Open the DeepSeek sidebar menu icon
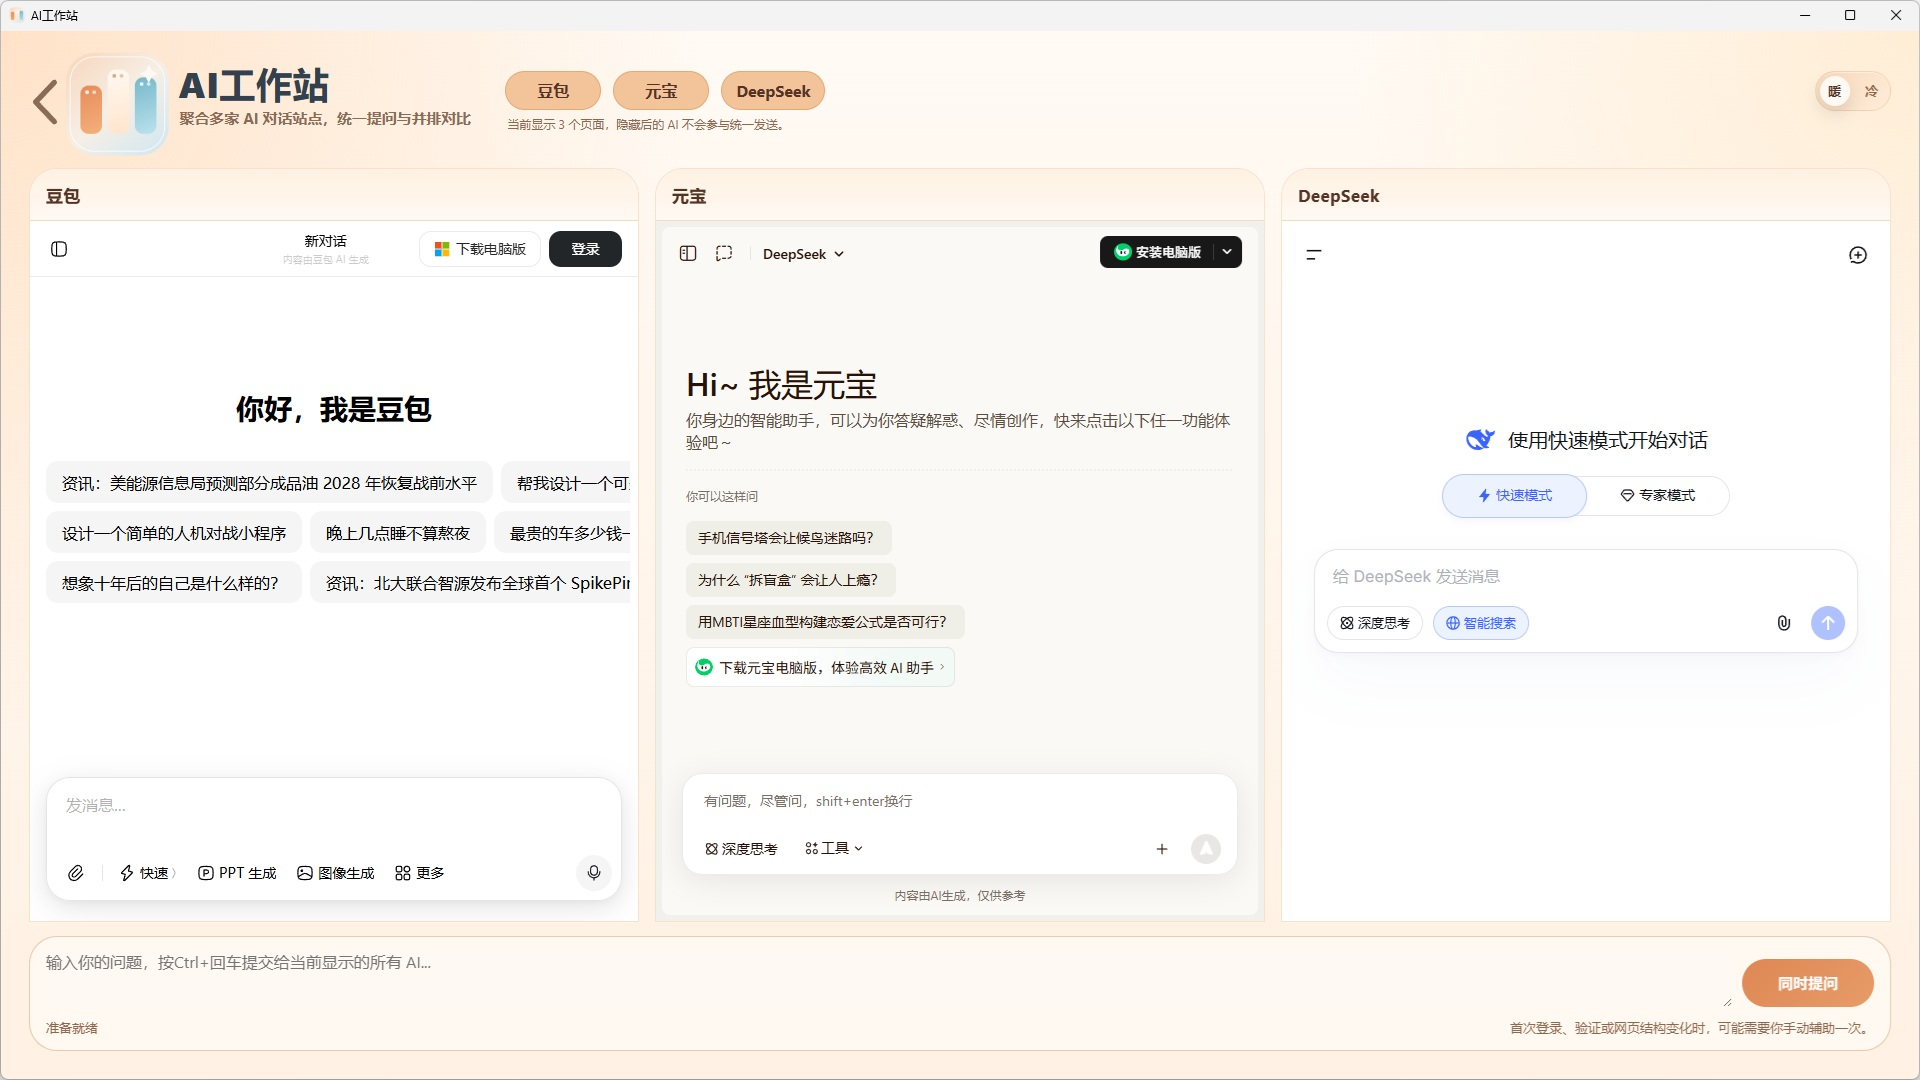This screenshot has width=1920, height=1080. tap(1314, 255)
